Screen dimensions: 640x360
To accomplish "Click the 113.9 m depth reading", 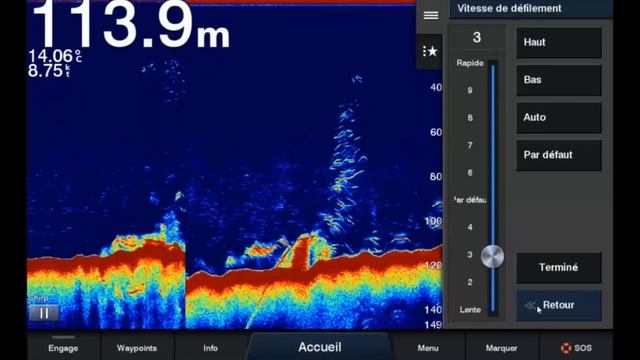I will (x=131, y=24).
